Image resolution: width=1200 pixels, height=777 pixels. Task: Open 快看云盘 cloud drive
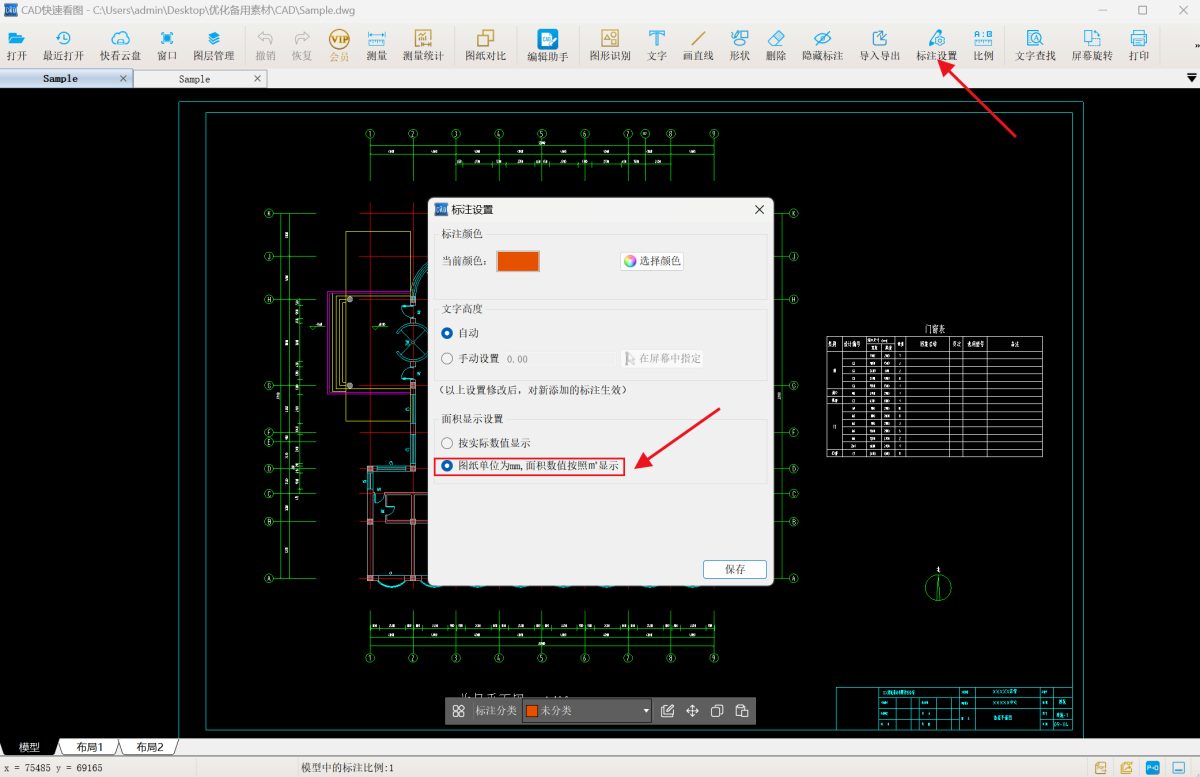point(120,46)
